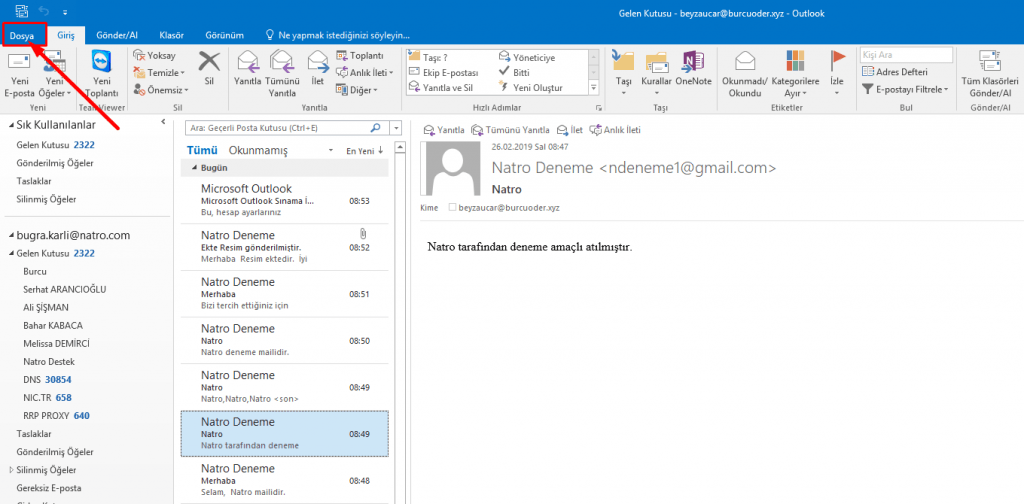Select the 'Taşı: ?' quick step
Viewport: 1024px width, 504px height.
(x=429, y=57)
